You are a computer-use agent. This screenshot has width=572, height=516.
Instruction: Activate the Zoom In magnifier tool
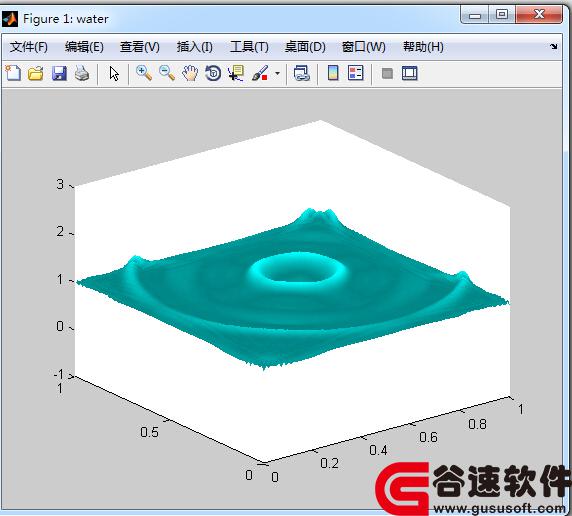click(x=144, y=73)
